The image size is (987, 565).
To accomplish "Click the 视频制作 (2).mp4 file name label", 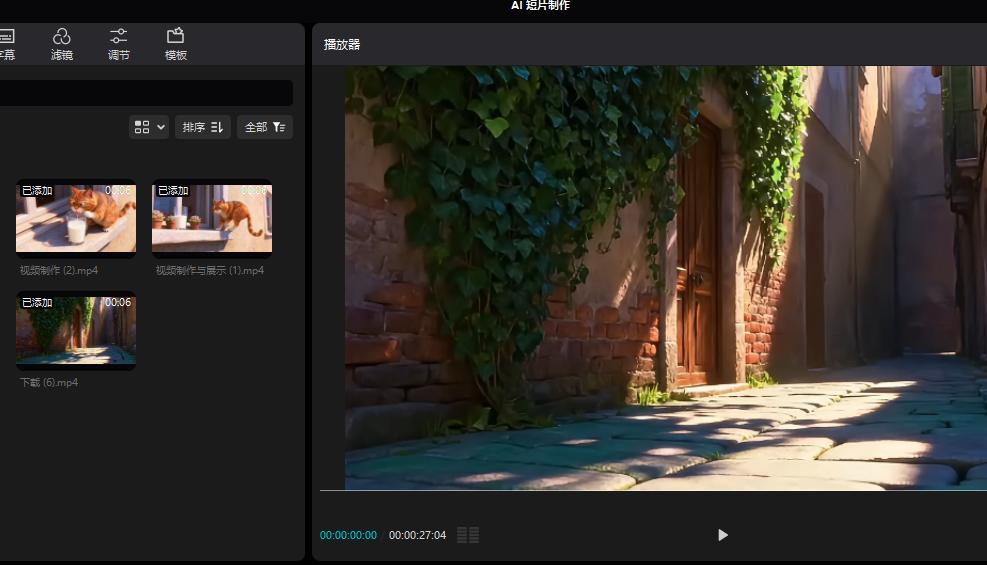I will click(x=59, y=270).
